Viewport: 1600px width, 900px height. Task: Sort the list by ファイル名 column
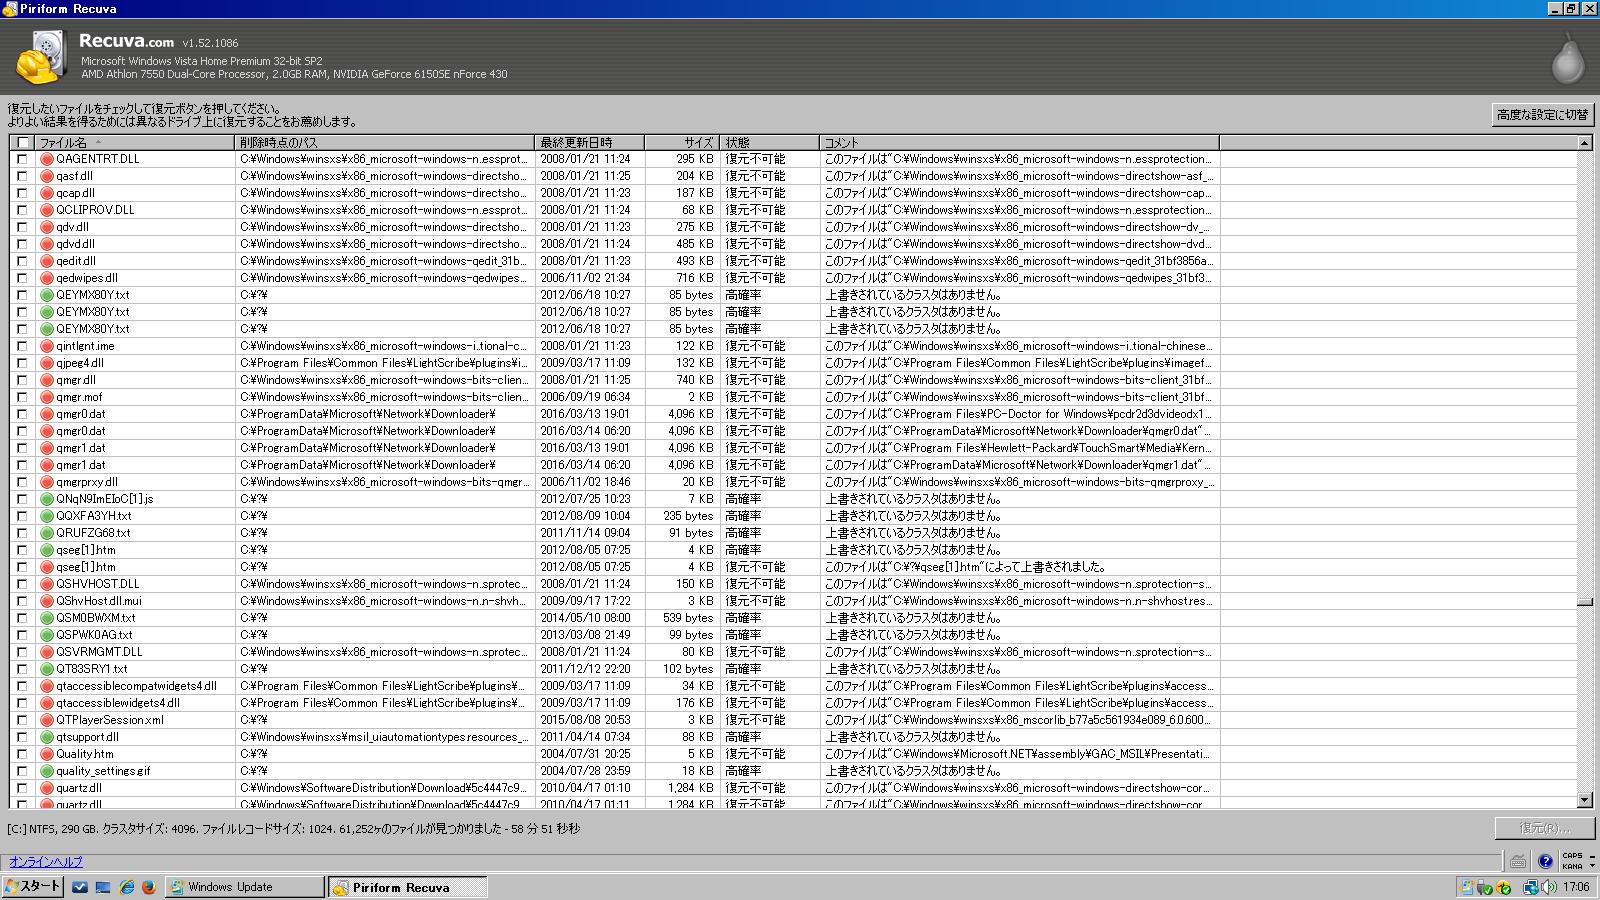pyautogui.click(x=135, y=143)
